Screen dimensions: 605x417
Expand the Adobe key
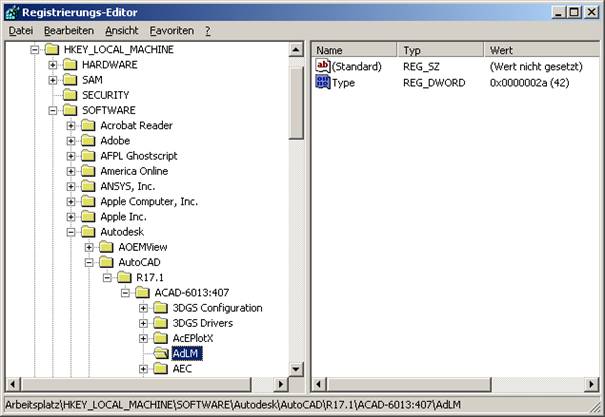click(71, 141)
